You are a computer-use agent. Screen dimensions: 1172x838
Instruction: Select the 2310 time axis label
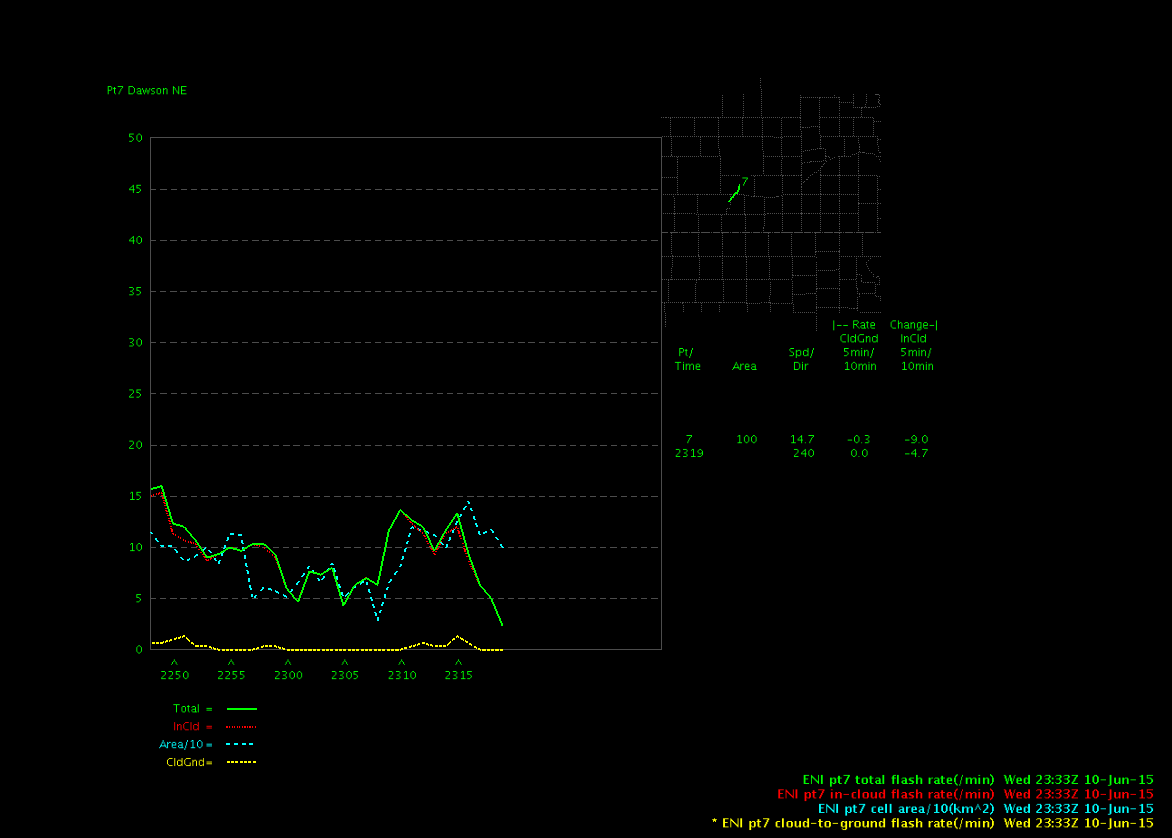pos(402,676)
